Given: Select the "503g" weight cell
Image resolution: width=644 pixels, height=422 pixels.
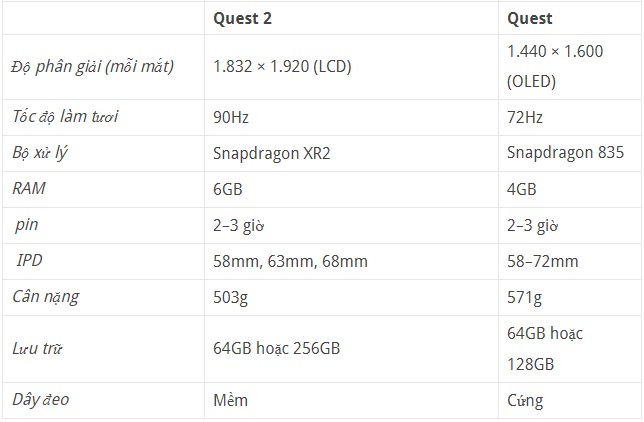Looking at the screenshot, I should tap(230, 297).
